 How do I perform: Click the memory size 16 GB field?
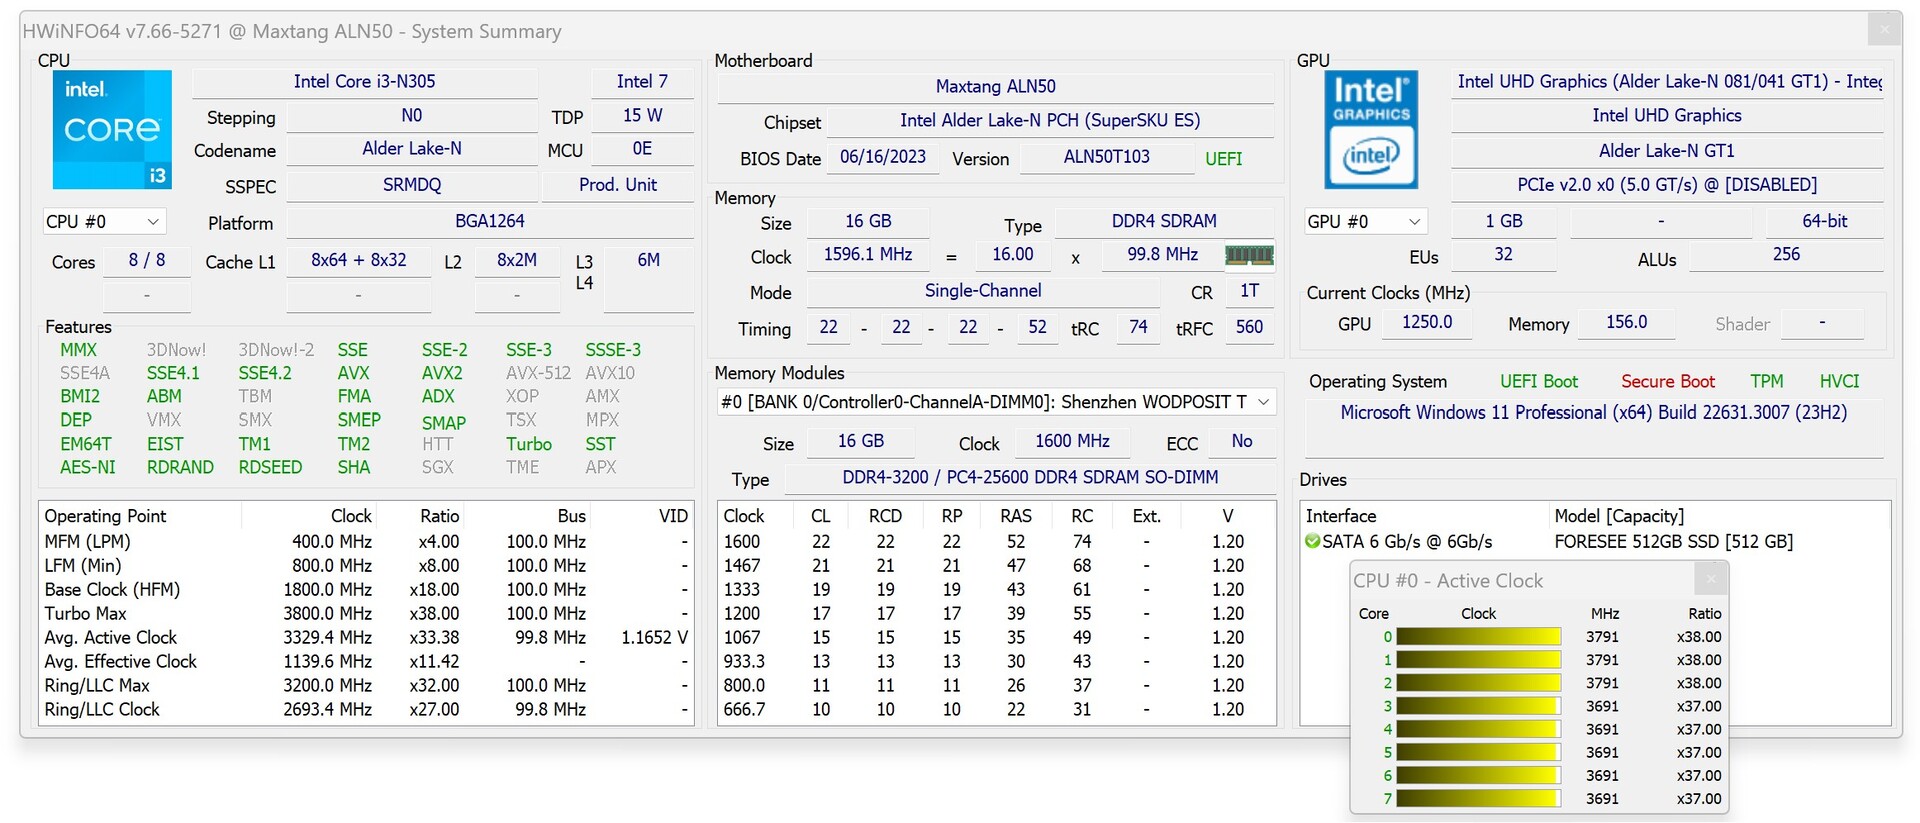(867, 221)
